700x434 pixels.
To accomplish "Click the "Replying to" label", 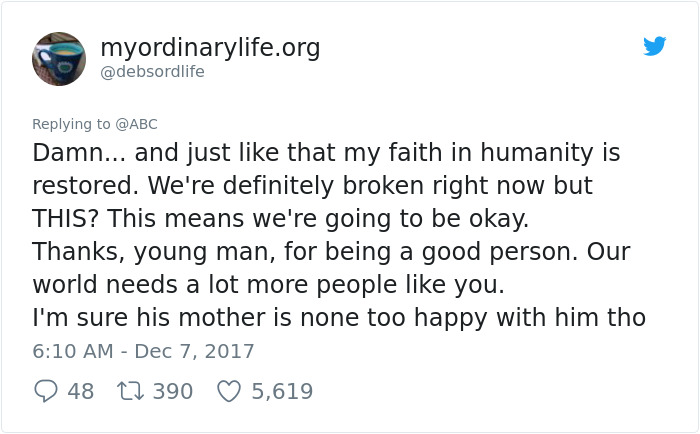I will point(72,124).
